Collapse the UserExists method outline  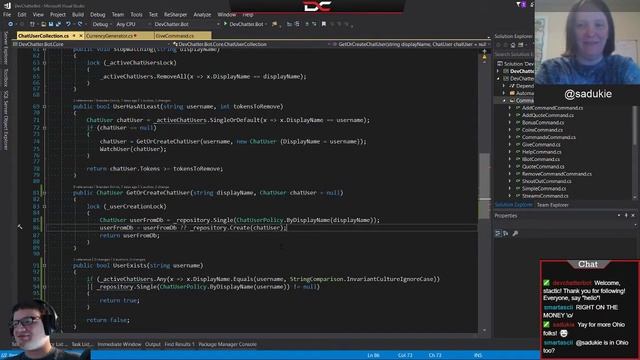tap(44, 265)
